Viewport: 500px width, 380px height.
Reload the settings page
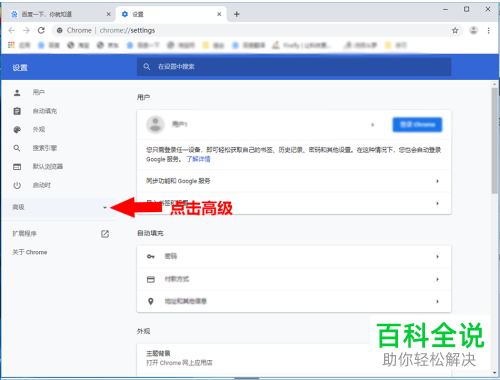41,30
